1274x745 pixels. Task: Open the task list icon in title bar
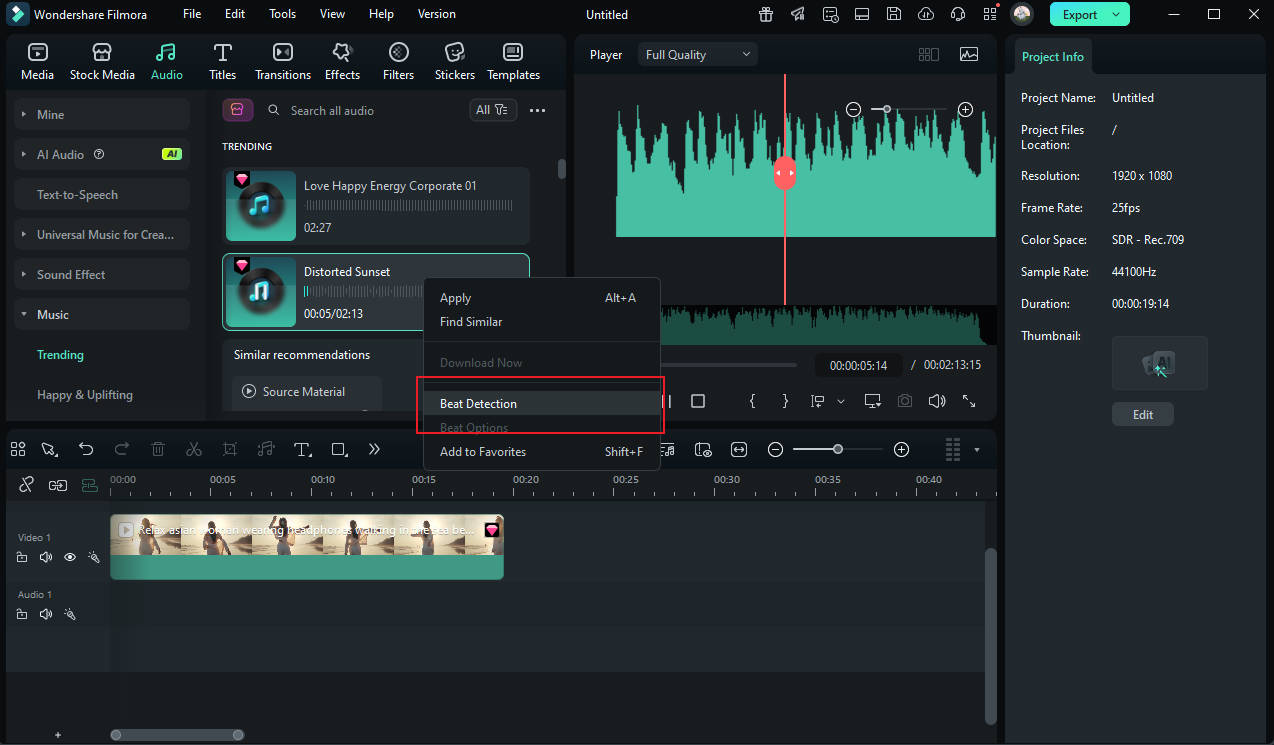point(830,14)
